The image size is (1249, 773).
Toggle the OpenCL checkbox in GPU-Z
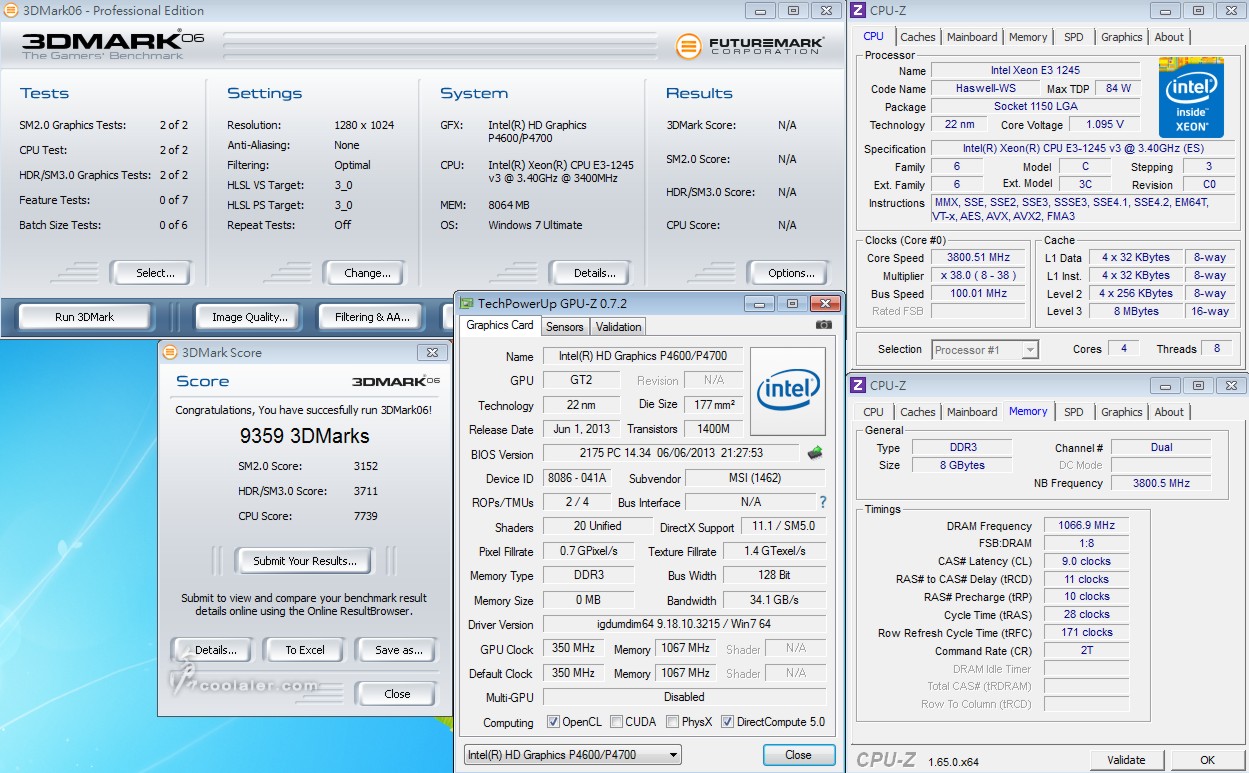pos(554,722)
